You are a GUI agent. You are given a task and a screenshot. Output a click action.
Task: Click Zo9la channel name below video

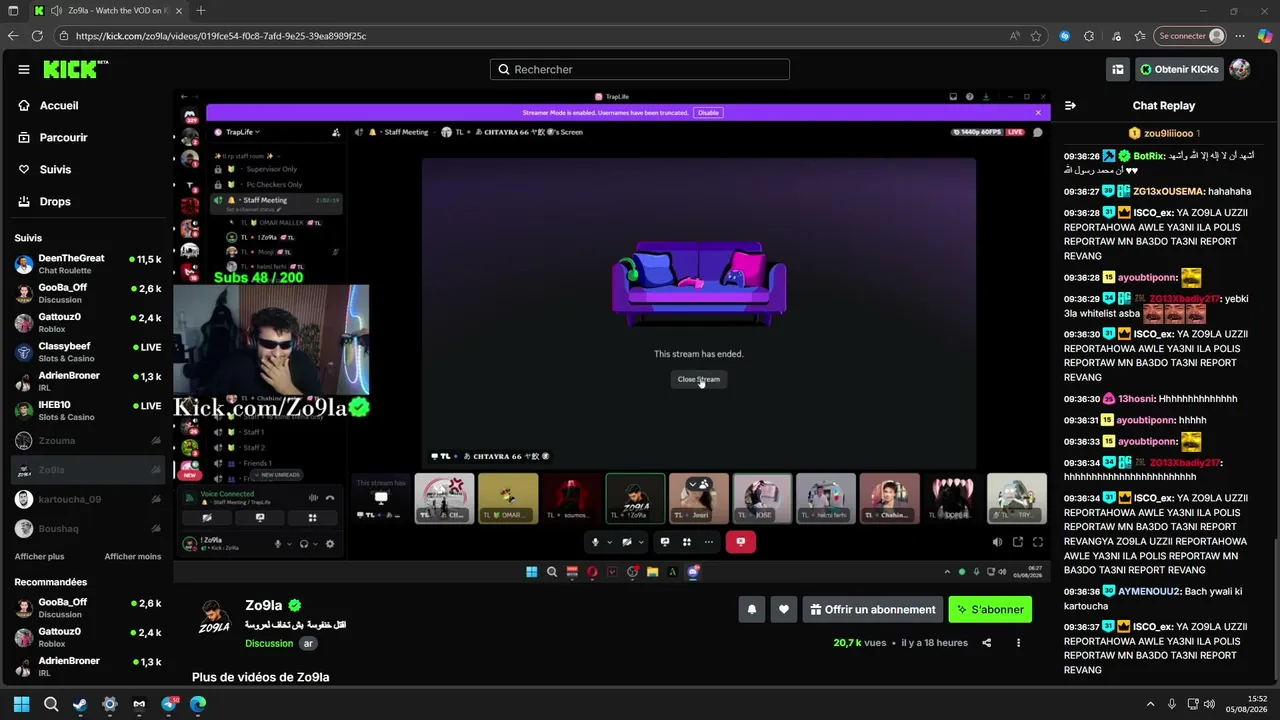pyautogui.click(x=264, y=605)
